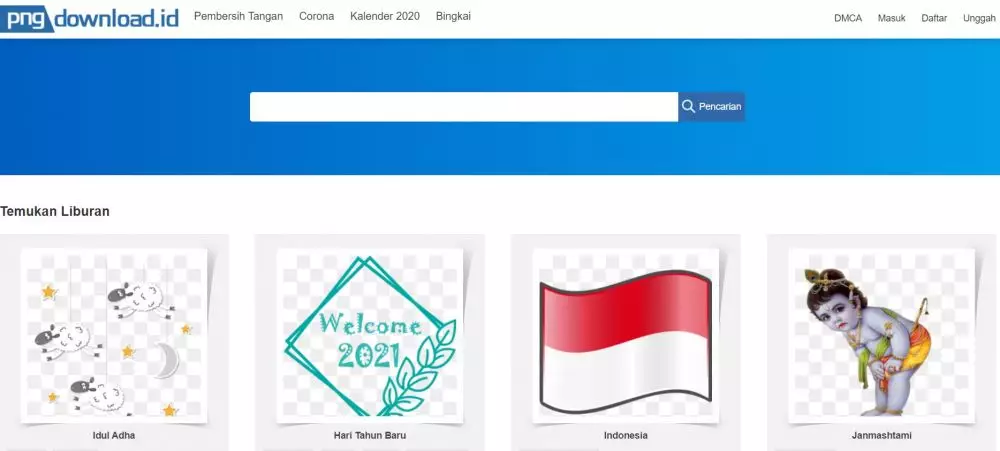Click Unggah to upload an image

coord(979,18)
